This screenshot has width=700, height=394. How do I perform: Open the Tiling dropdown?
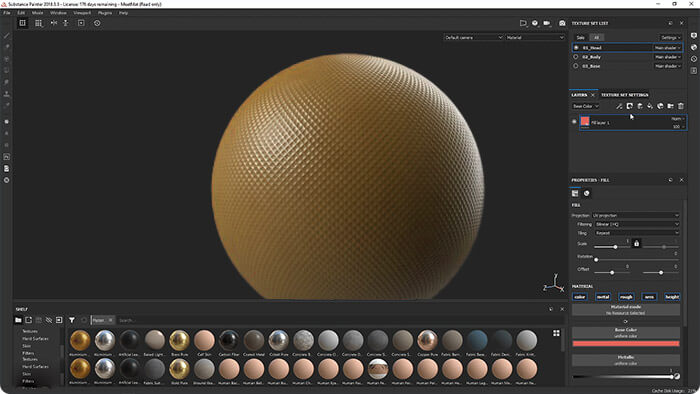tap(637, 233)
